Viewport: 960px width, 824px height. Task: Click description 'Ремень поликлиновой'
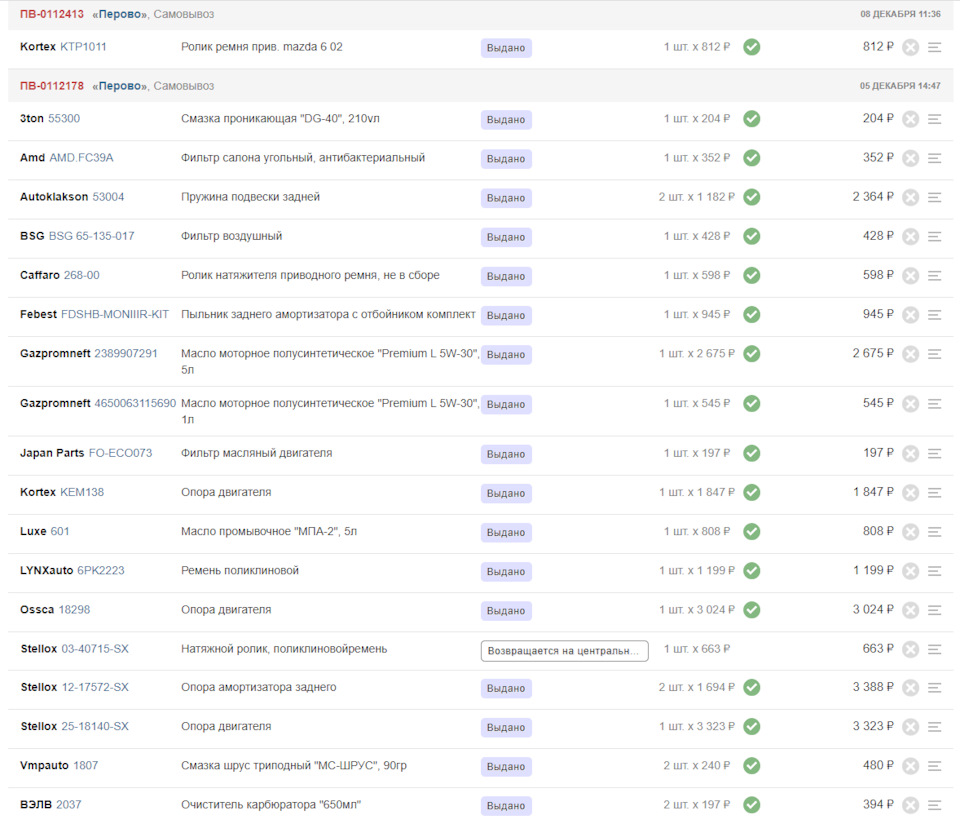click(x=240, y=570)
